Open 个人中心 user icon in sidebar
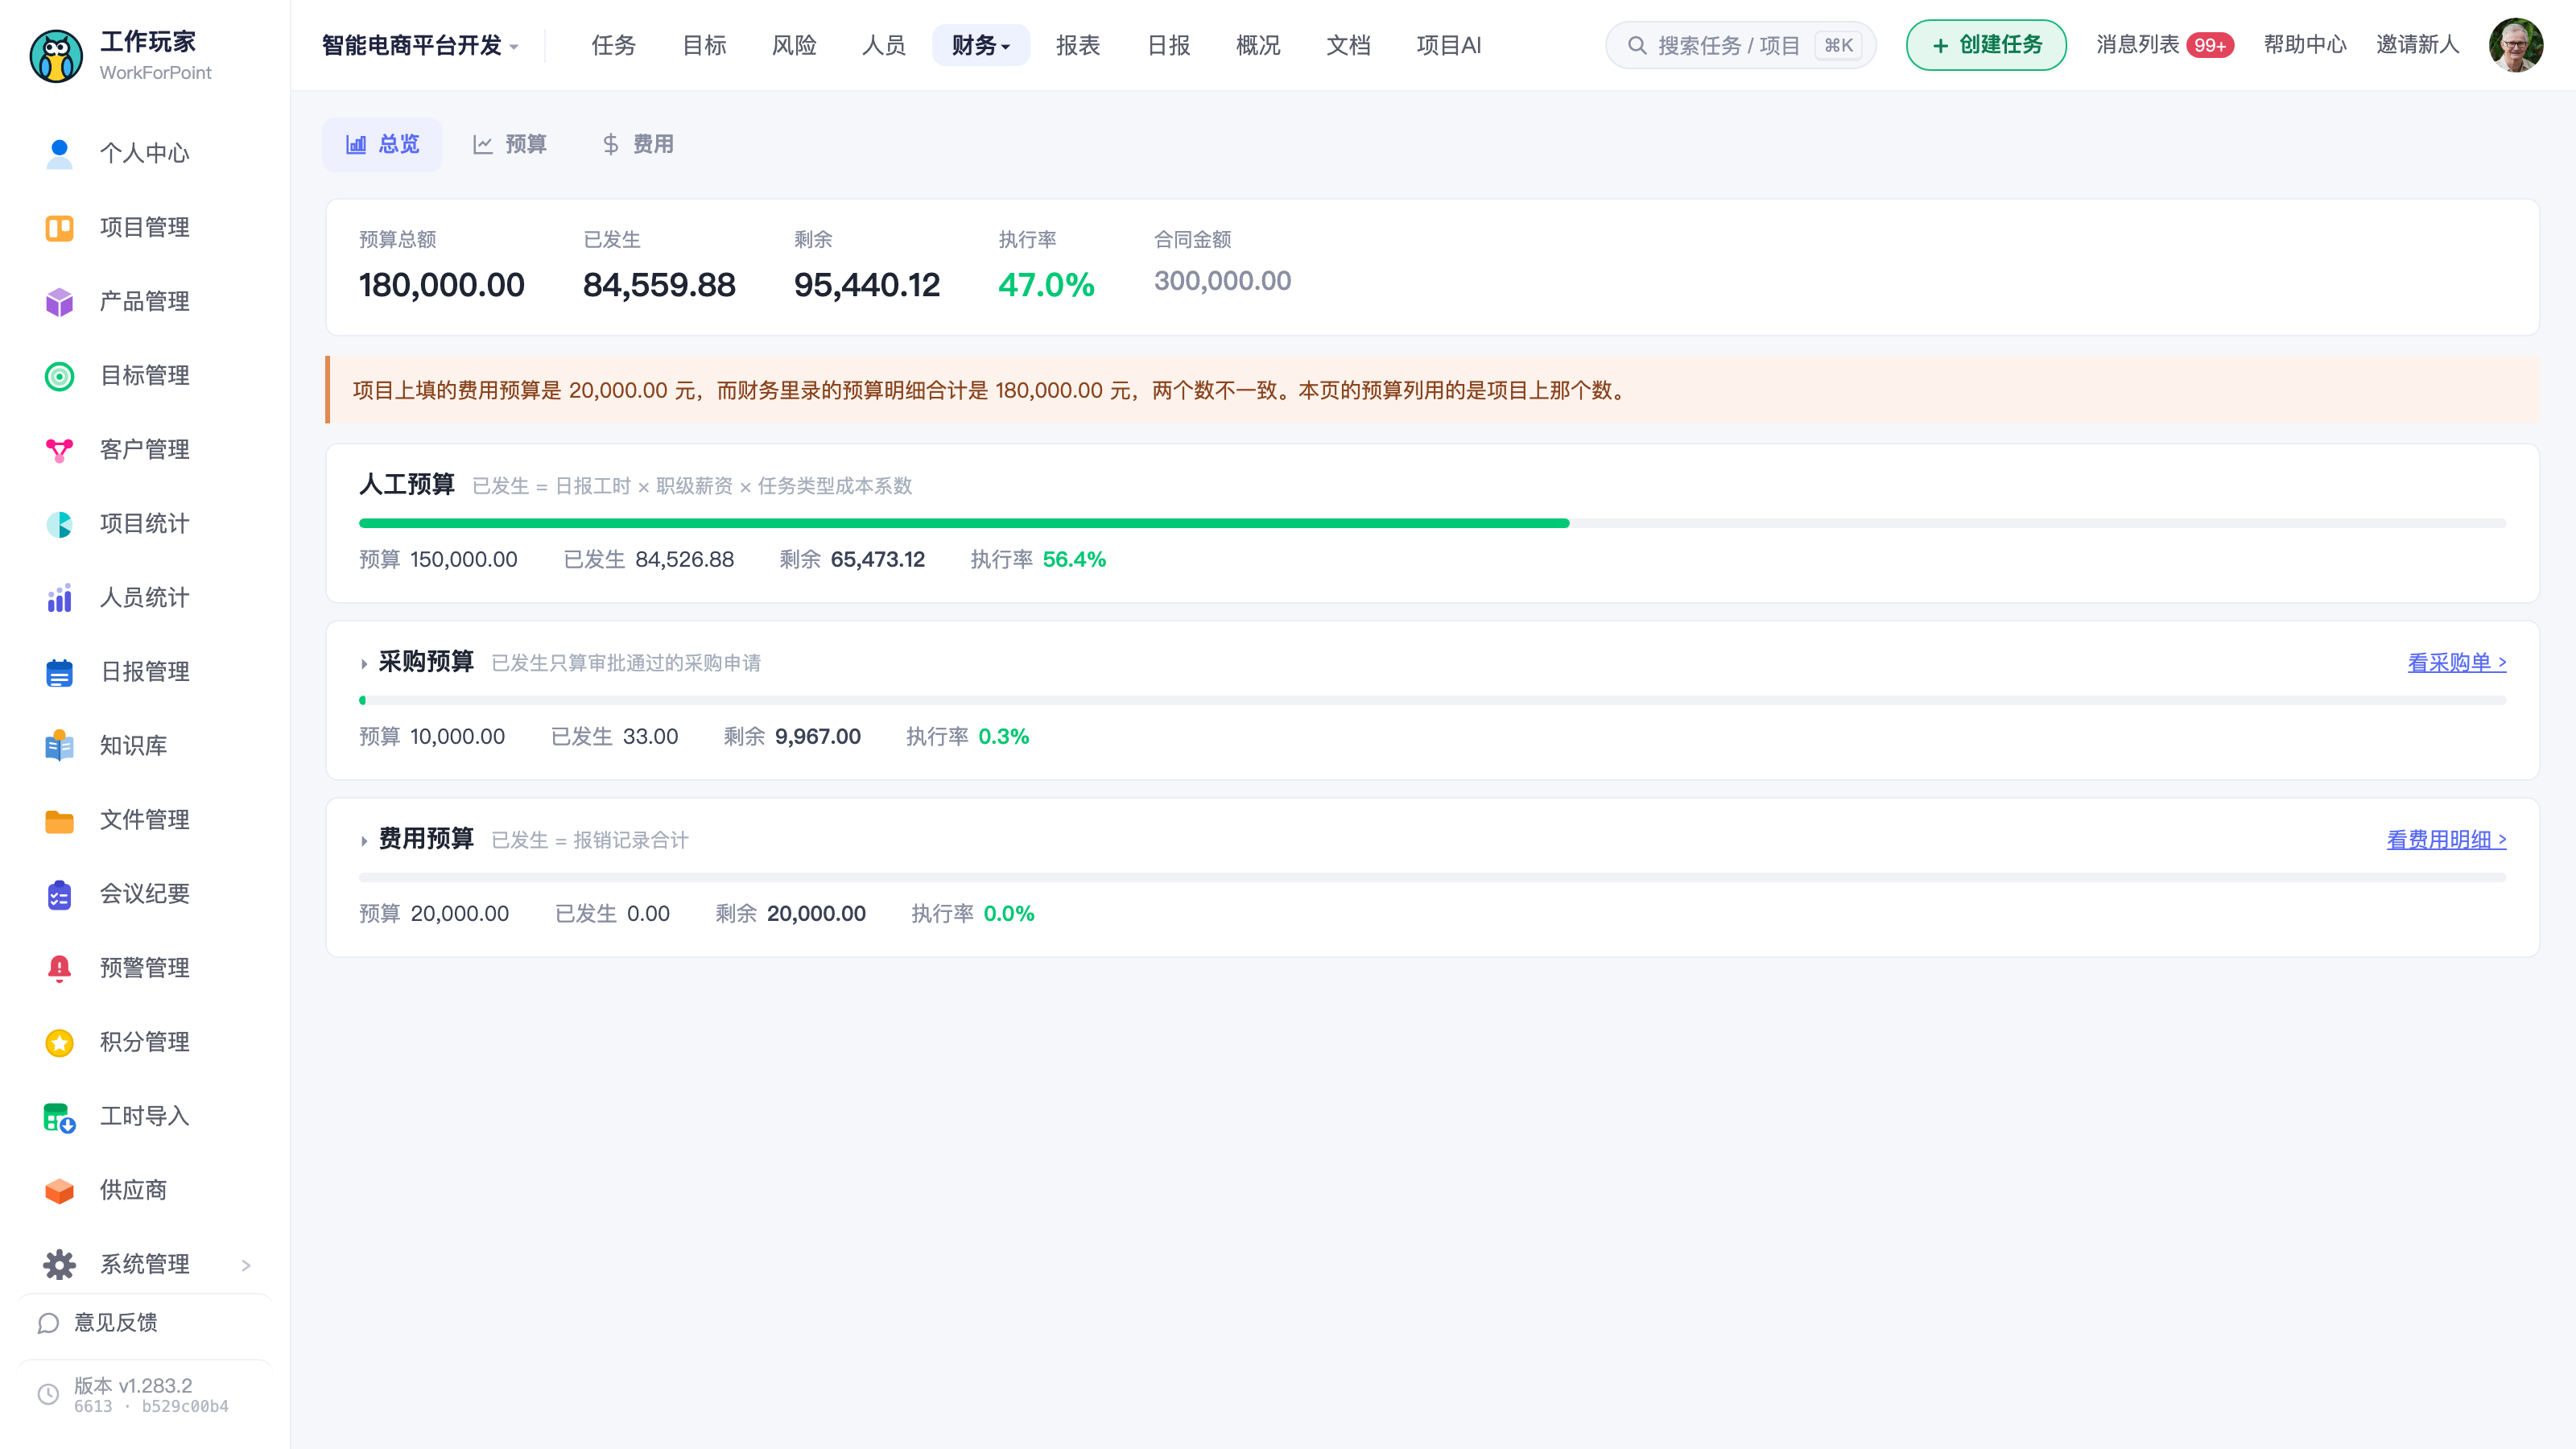The image size is (2576, 1449). tap(59, 154)
